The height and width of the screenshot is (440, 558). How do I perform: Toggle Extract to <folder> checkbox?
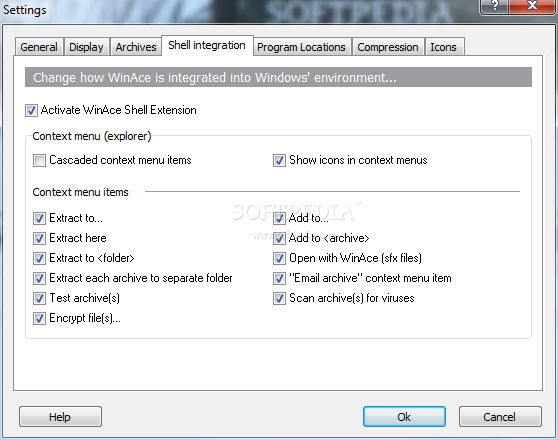pyautogui.click(x=39, y=258)
